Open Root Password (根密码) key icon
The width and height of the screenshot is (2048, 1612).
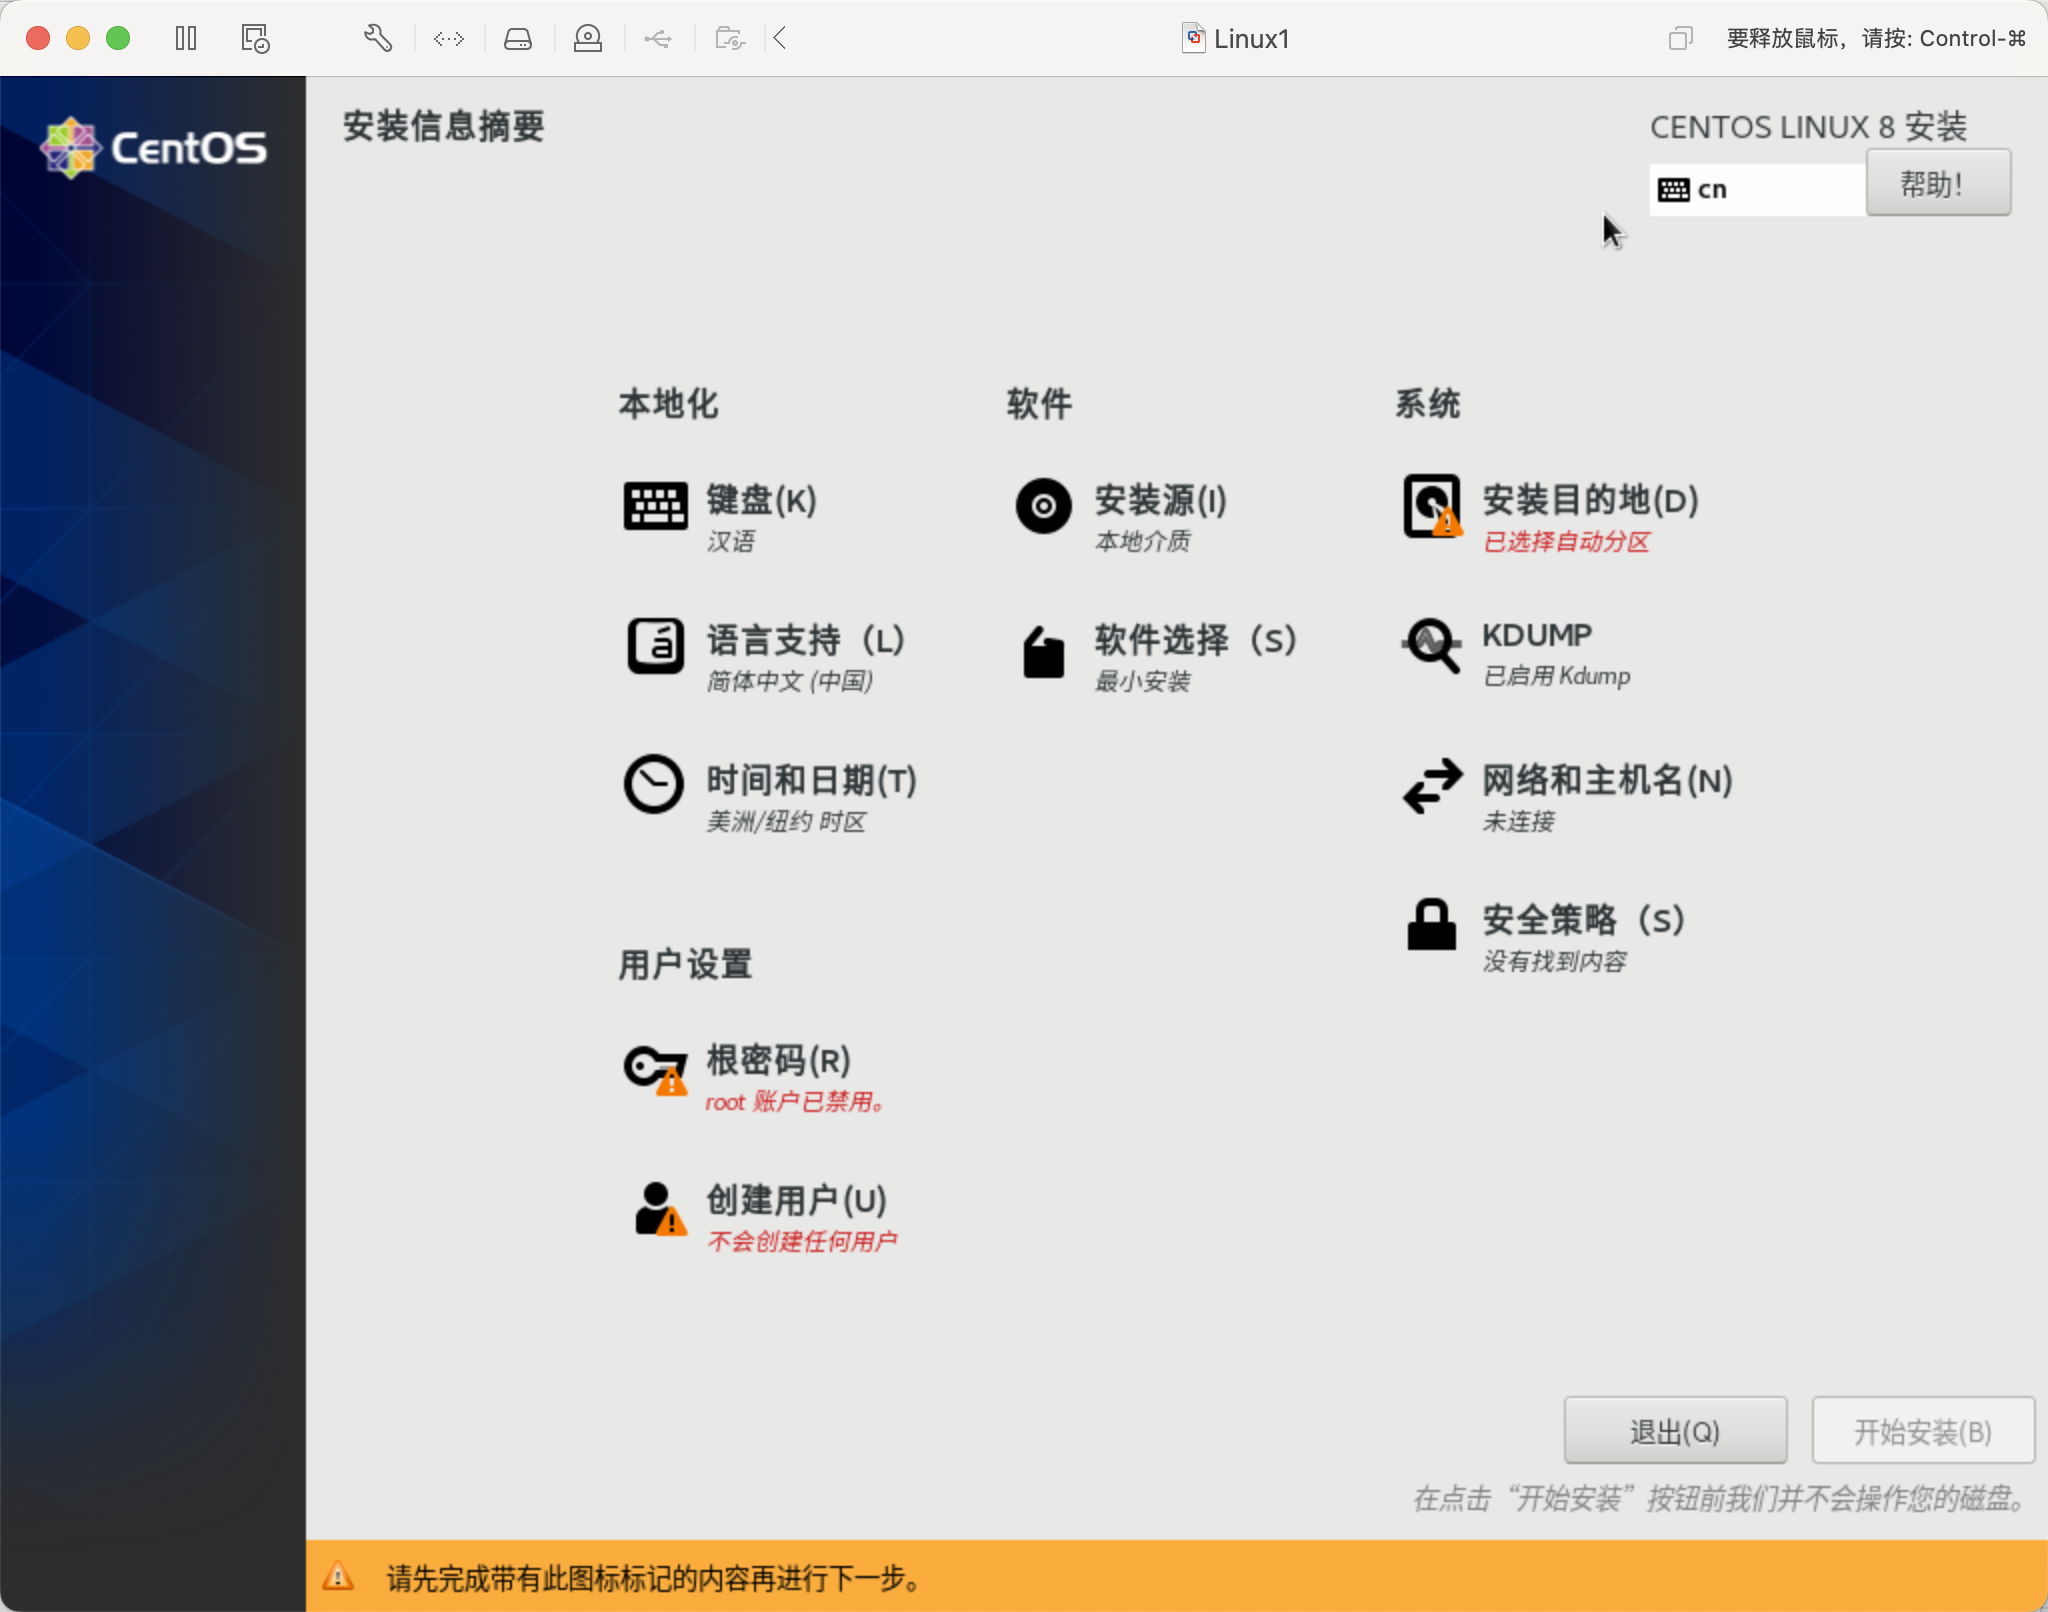coord(655,1068)
